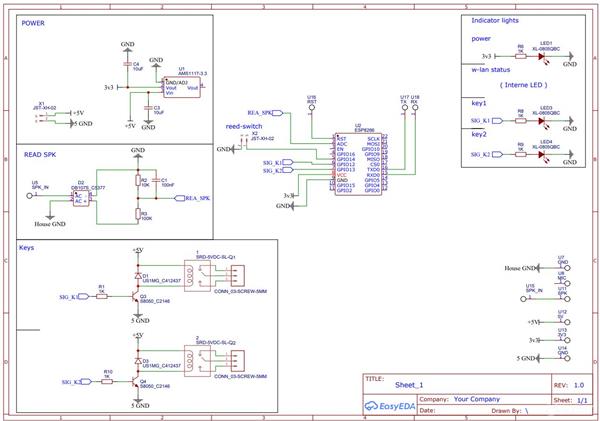Select the U16 RST test pad
The width and height of the screenshot is (600, 421).
tap(312, 108)
